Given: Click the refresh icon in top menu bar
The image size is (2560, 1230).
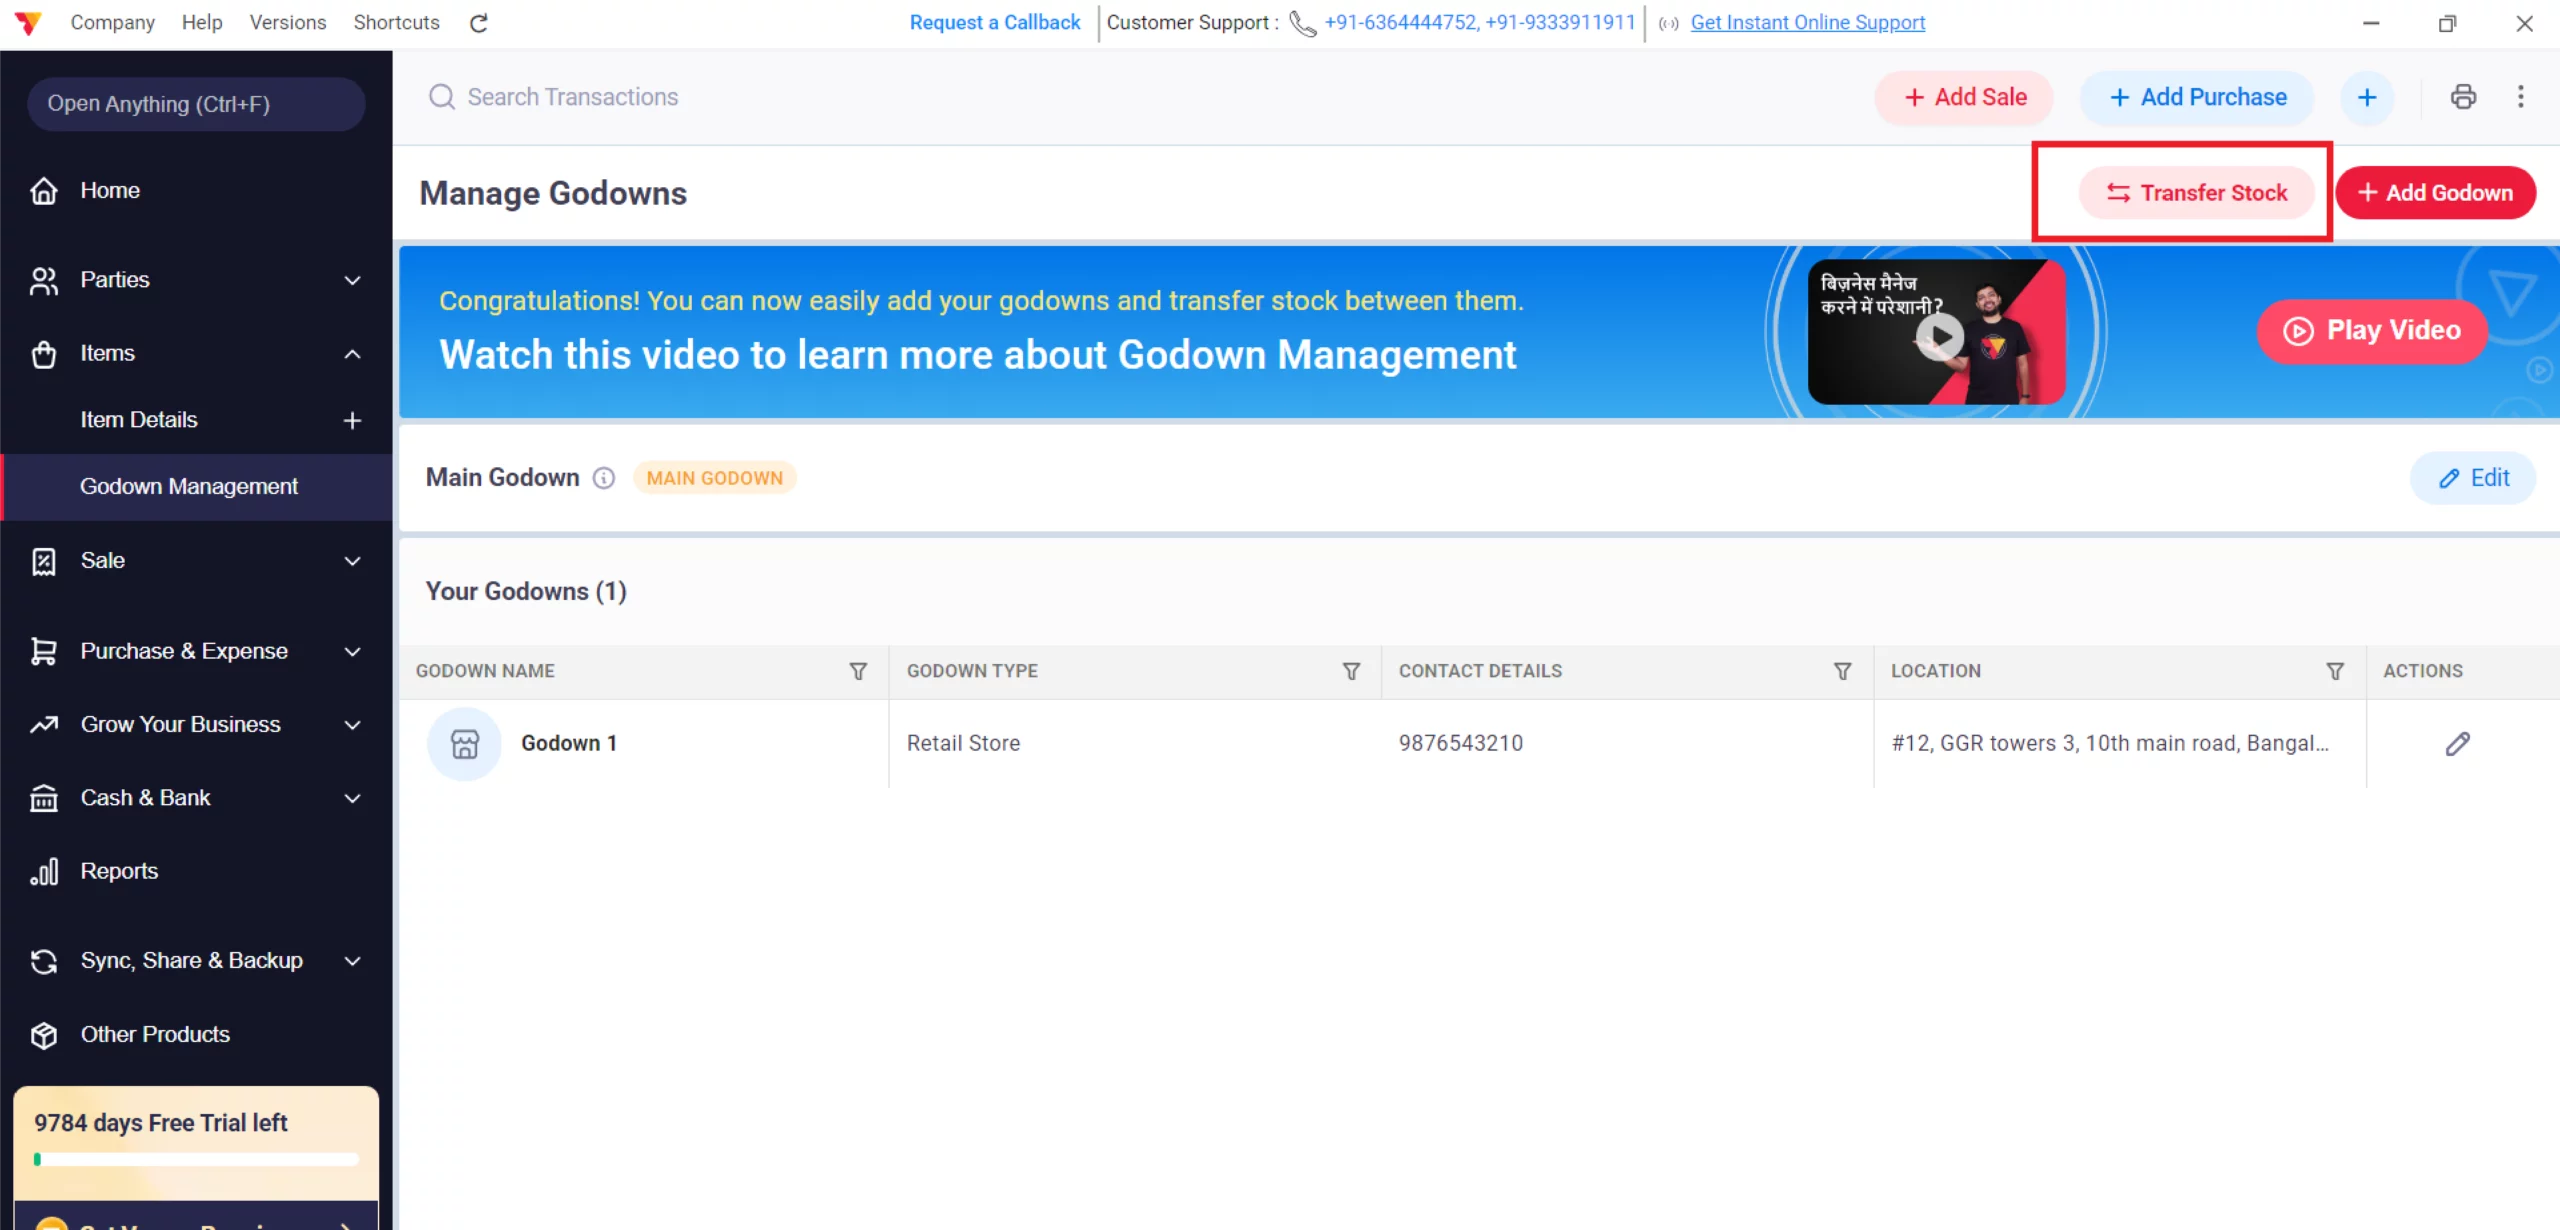Looking at the screenshot, I should pos(479,23).
